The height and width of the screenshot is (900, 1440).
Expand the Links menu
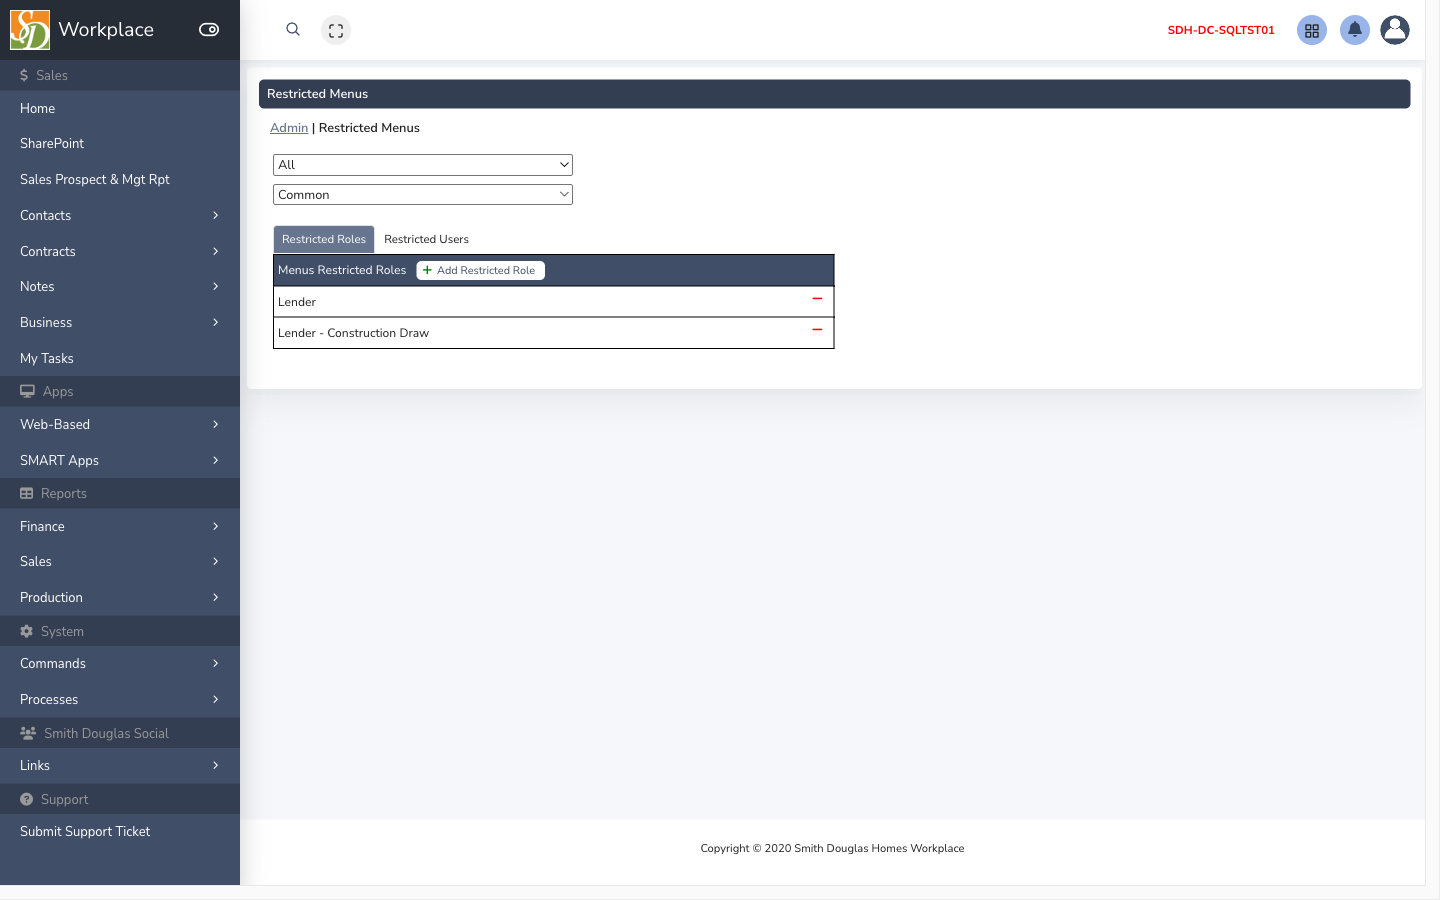(120, 765)
